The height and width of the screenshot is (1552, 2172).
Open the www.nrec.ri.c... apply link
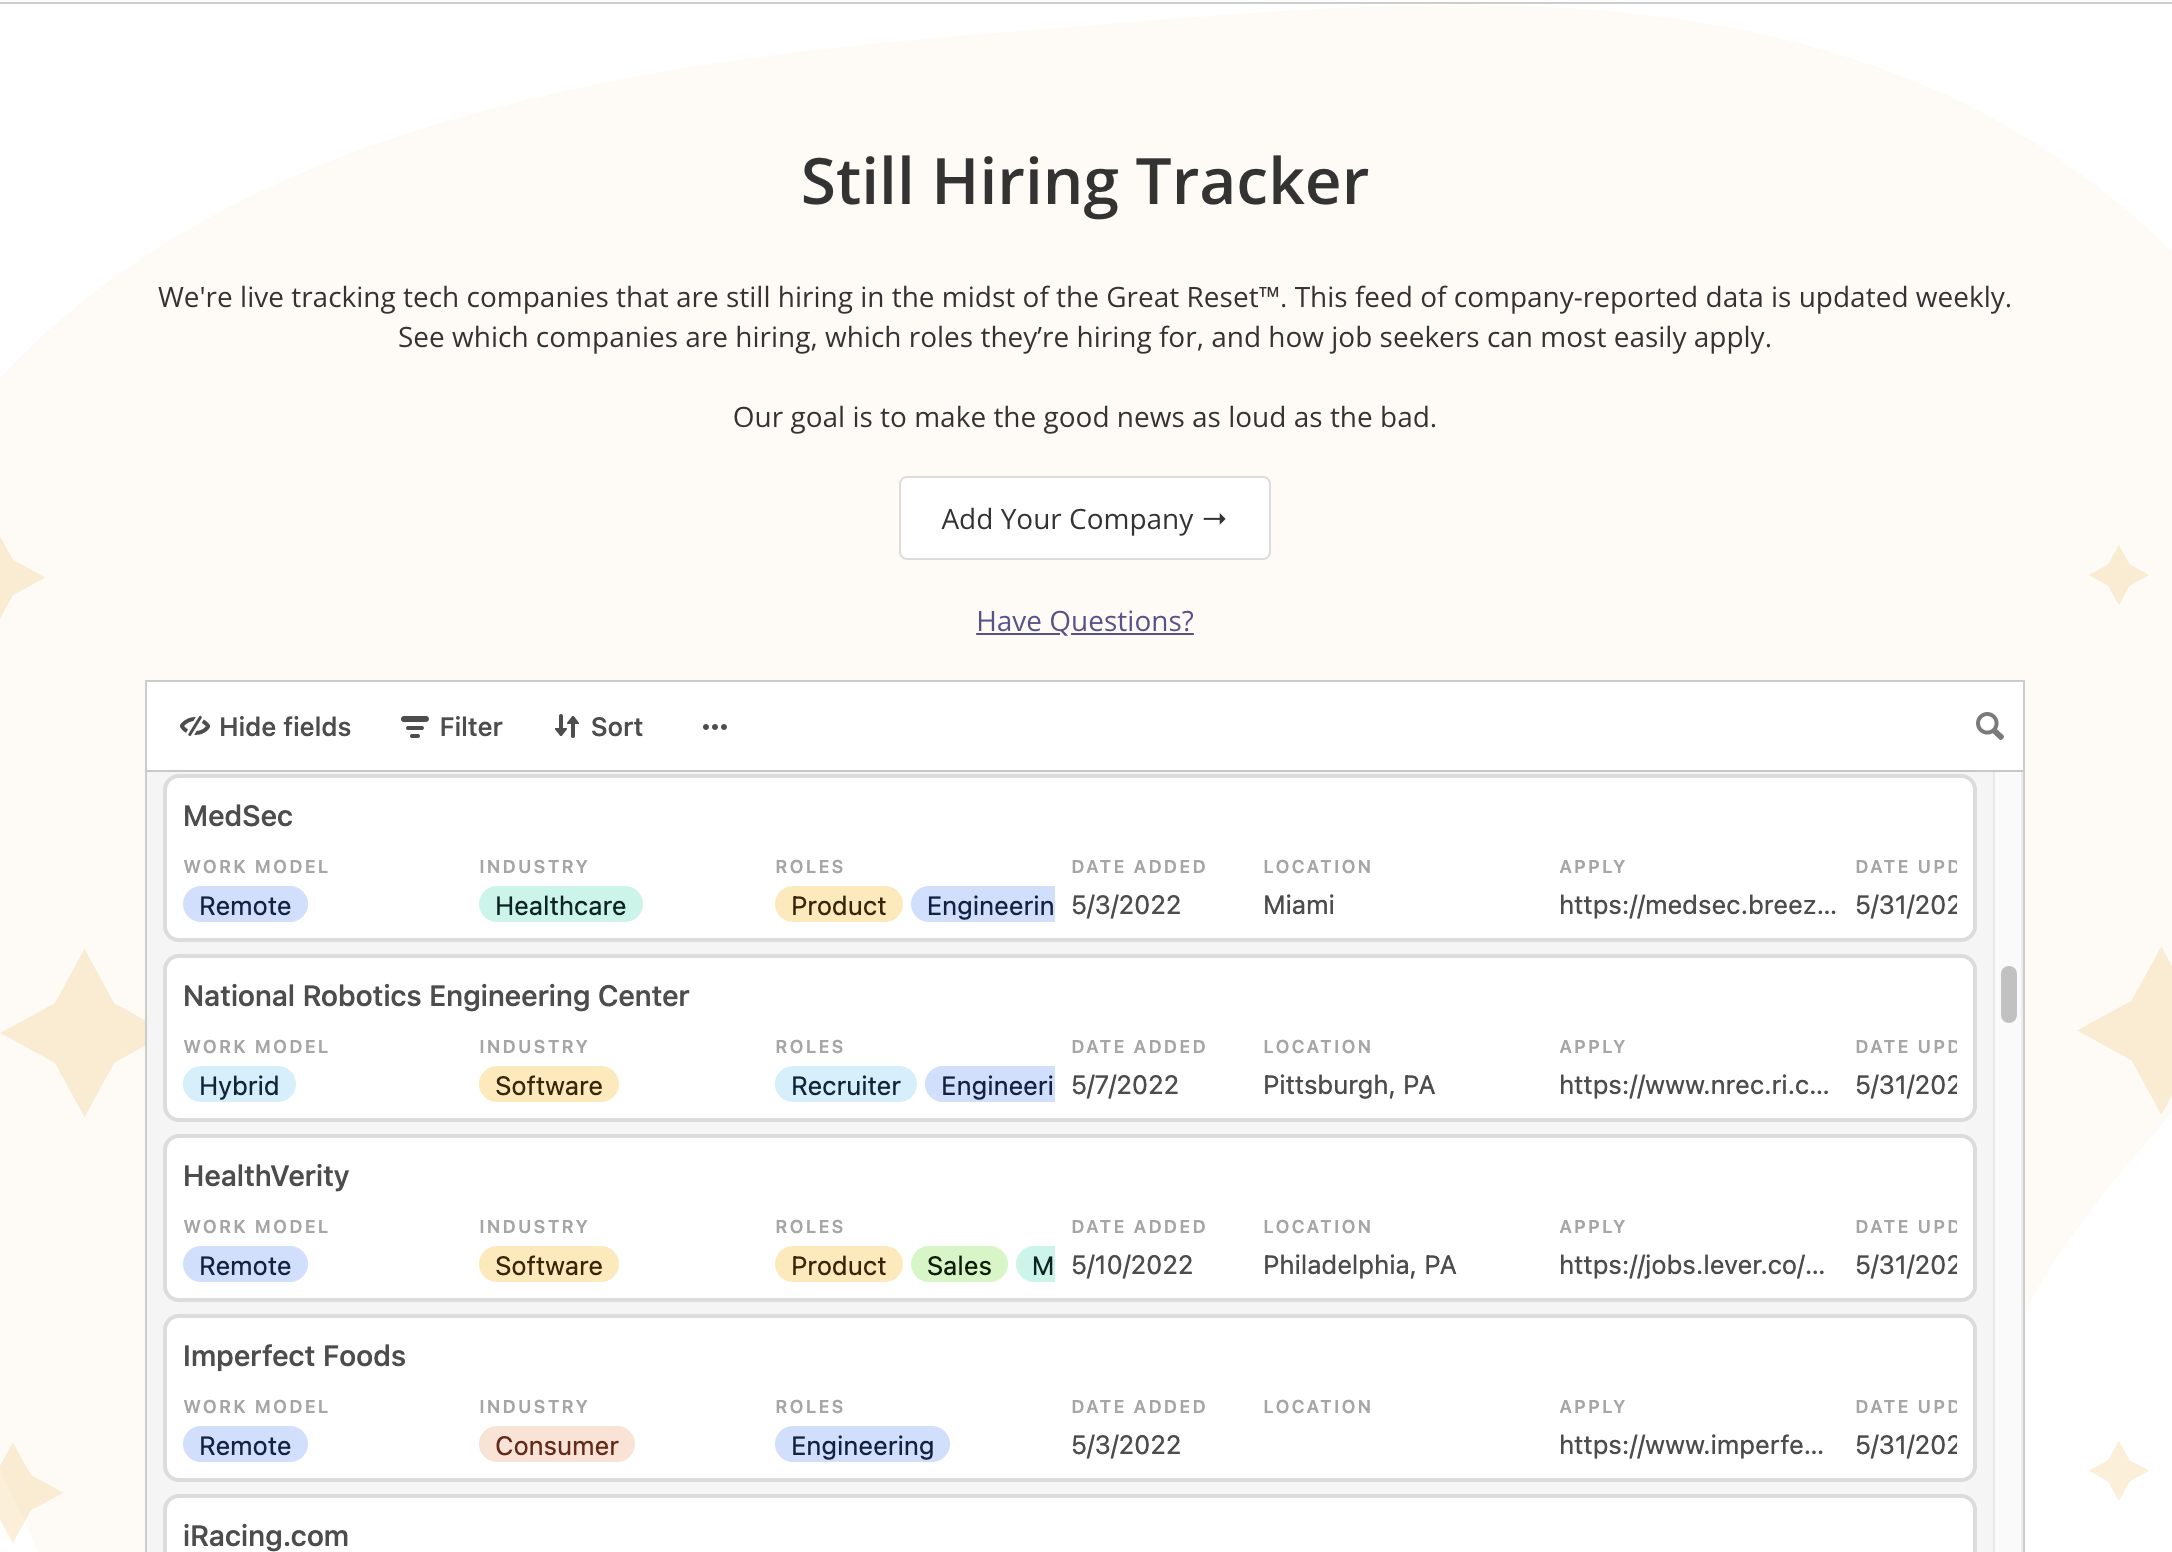click(1694, 1085)
